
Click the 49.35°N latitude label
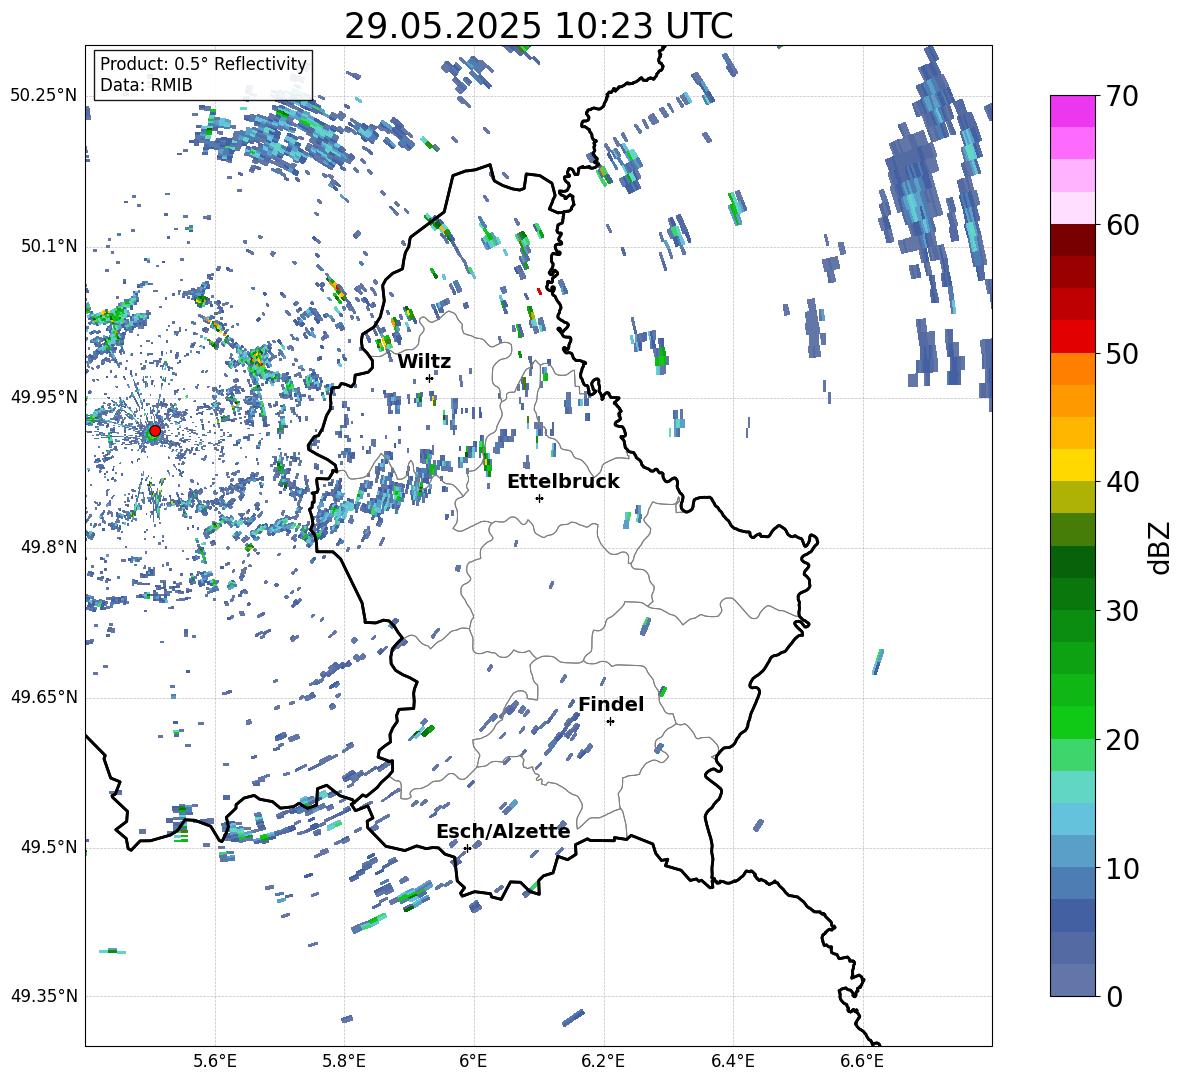(x=44, y=996)
